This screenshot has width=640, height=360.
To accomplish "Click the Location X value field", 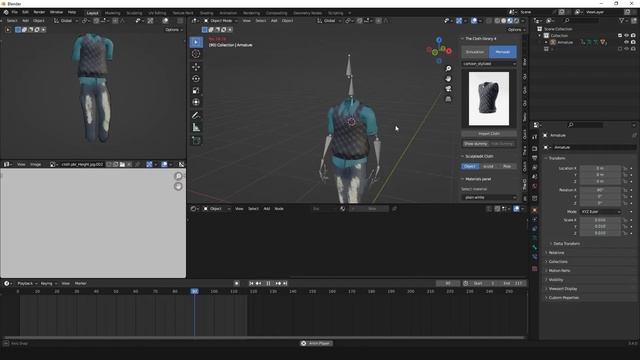I will [600, 168].
